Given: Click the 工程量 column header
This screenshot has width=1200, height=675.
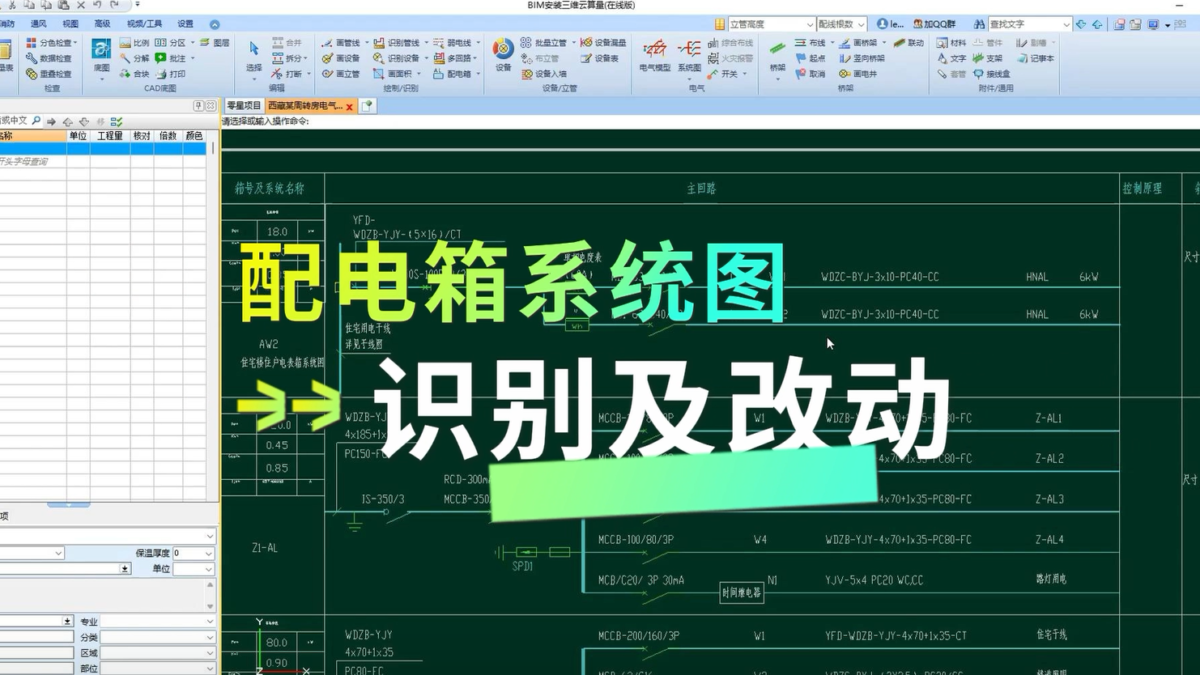Looking at the screenshot, I should click(110, 136).
